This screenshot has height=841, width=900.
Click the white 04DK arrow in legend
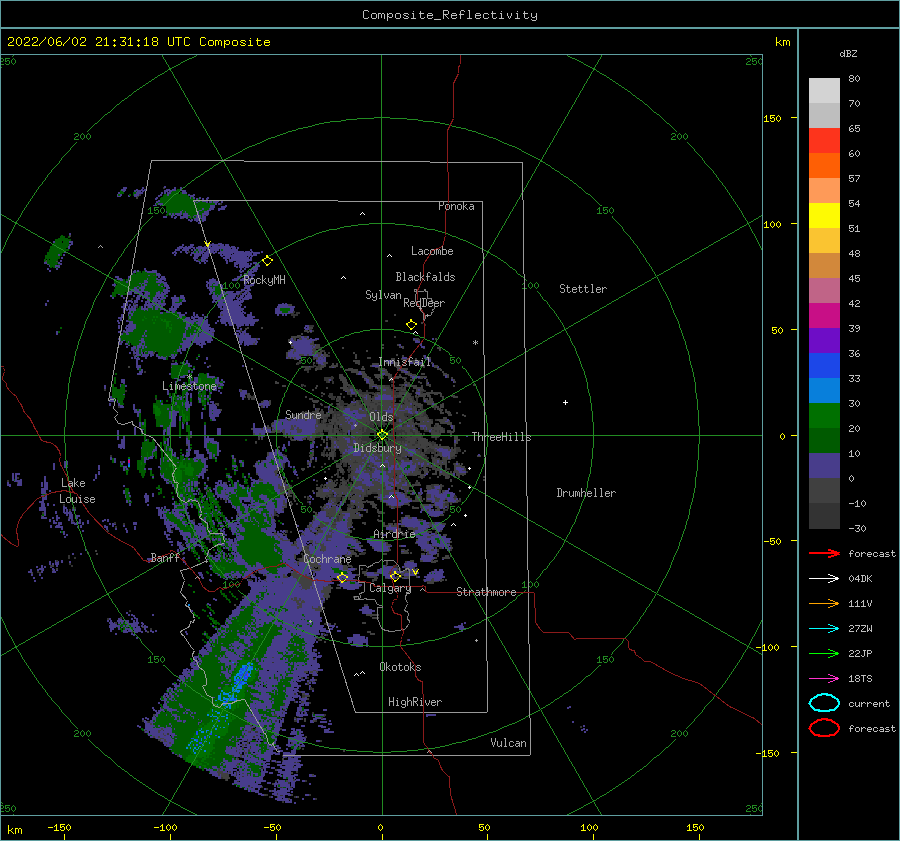point(824,579)
